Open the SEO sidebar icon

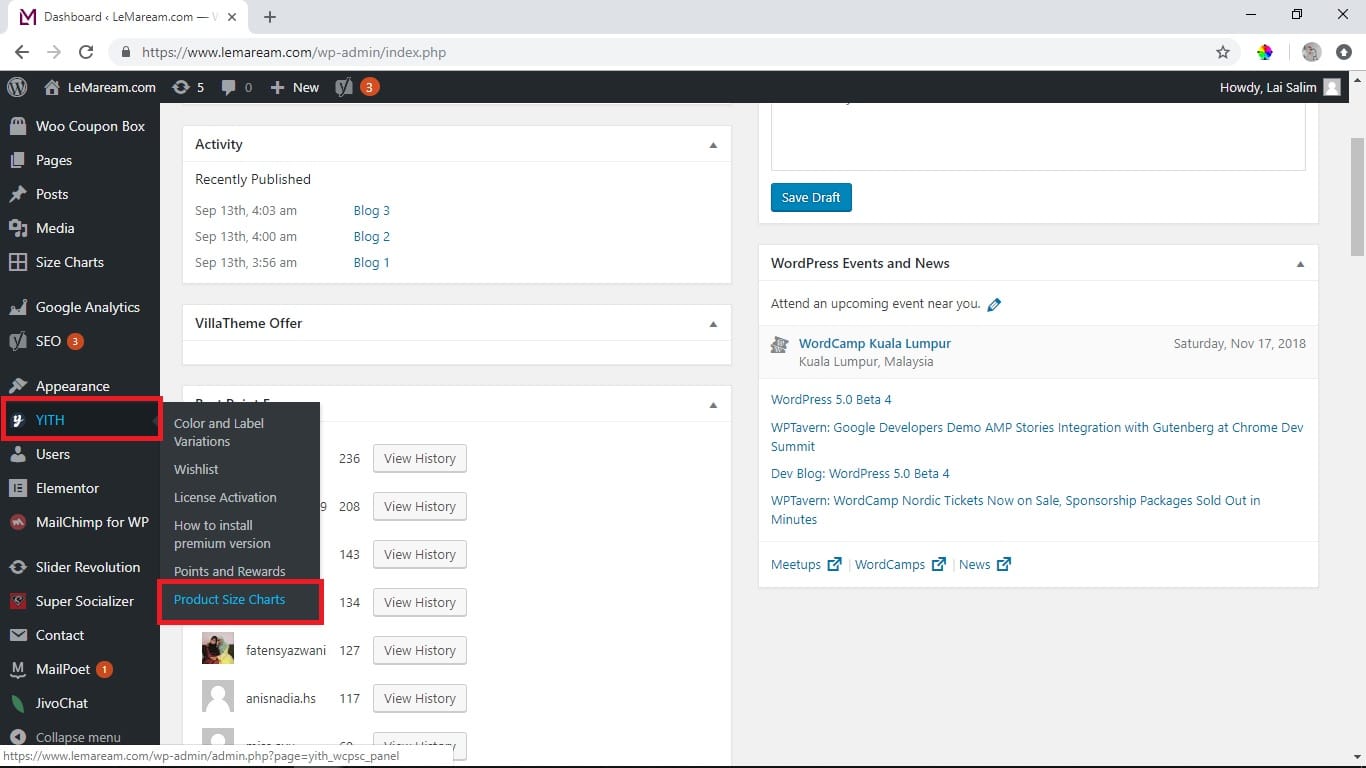pos(17,341)
